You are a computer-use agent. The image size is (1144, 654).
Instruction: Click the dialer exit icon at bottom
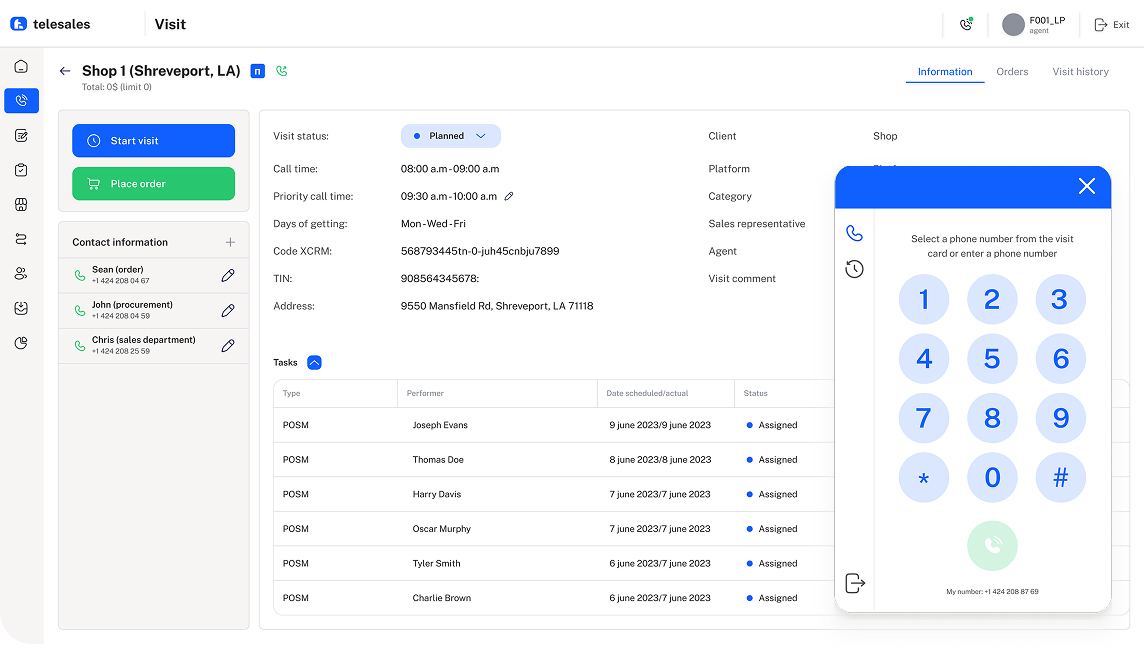854,583
